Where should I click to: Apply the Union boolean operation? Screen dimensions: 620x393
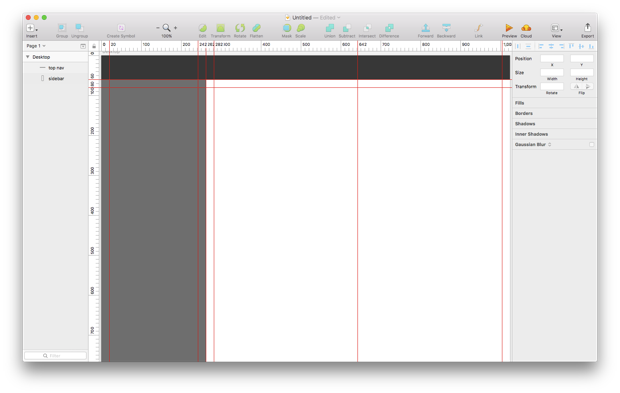(330, 28)
